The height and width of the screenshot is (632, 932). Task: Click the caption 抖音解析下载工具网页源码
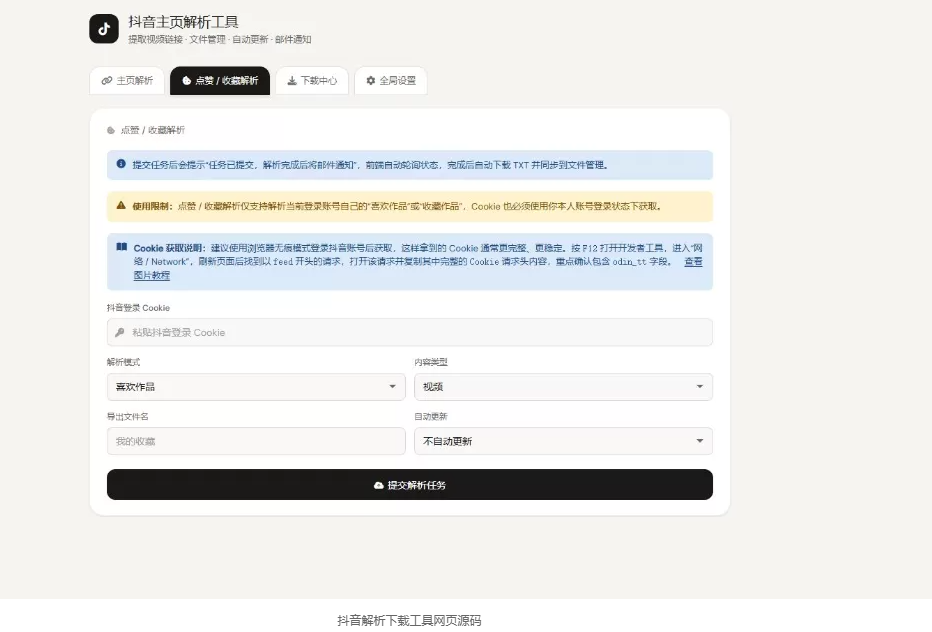point(409,621)
